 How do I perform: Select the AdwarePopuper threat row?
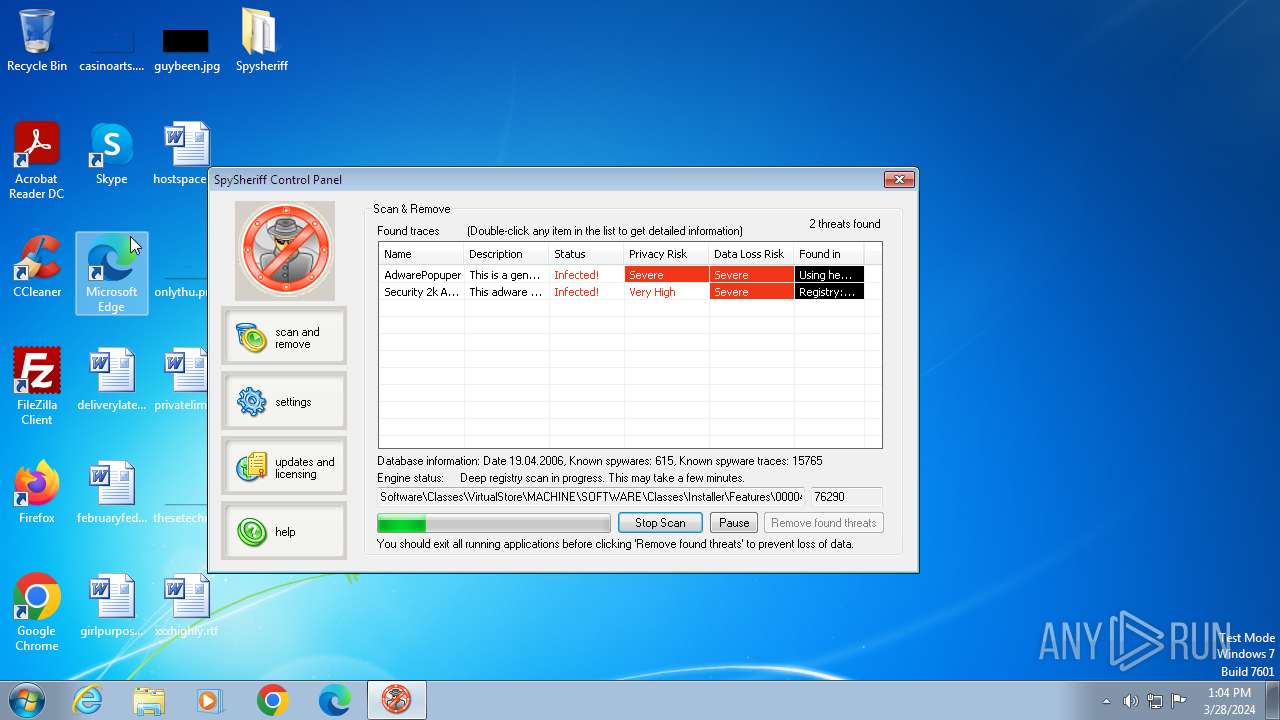(621, 275)
